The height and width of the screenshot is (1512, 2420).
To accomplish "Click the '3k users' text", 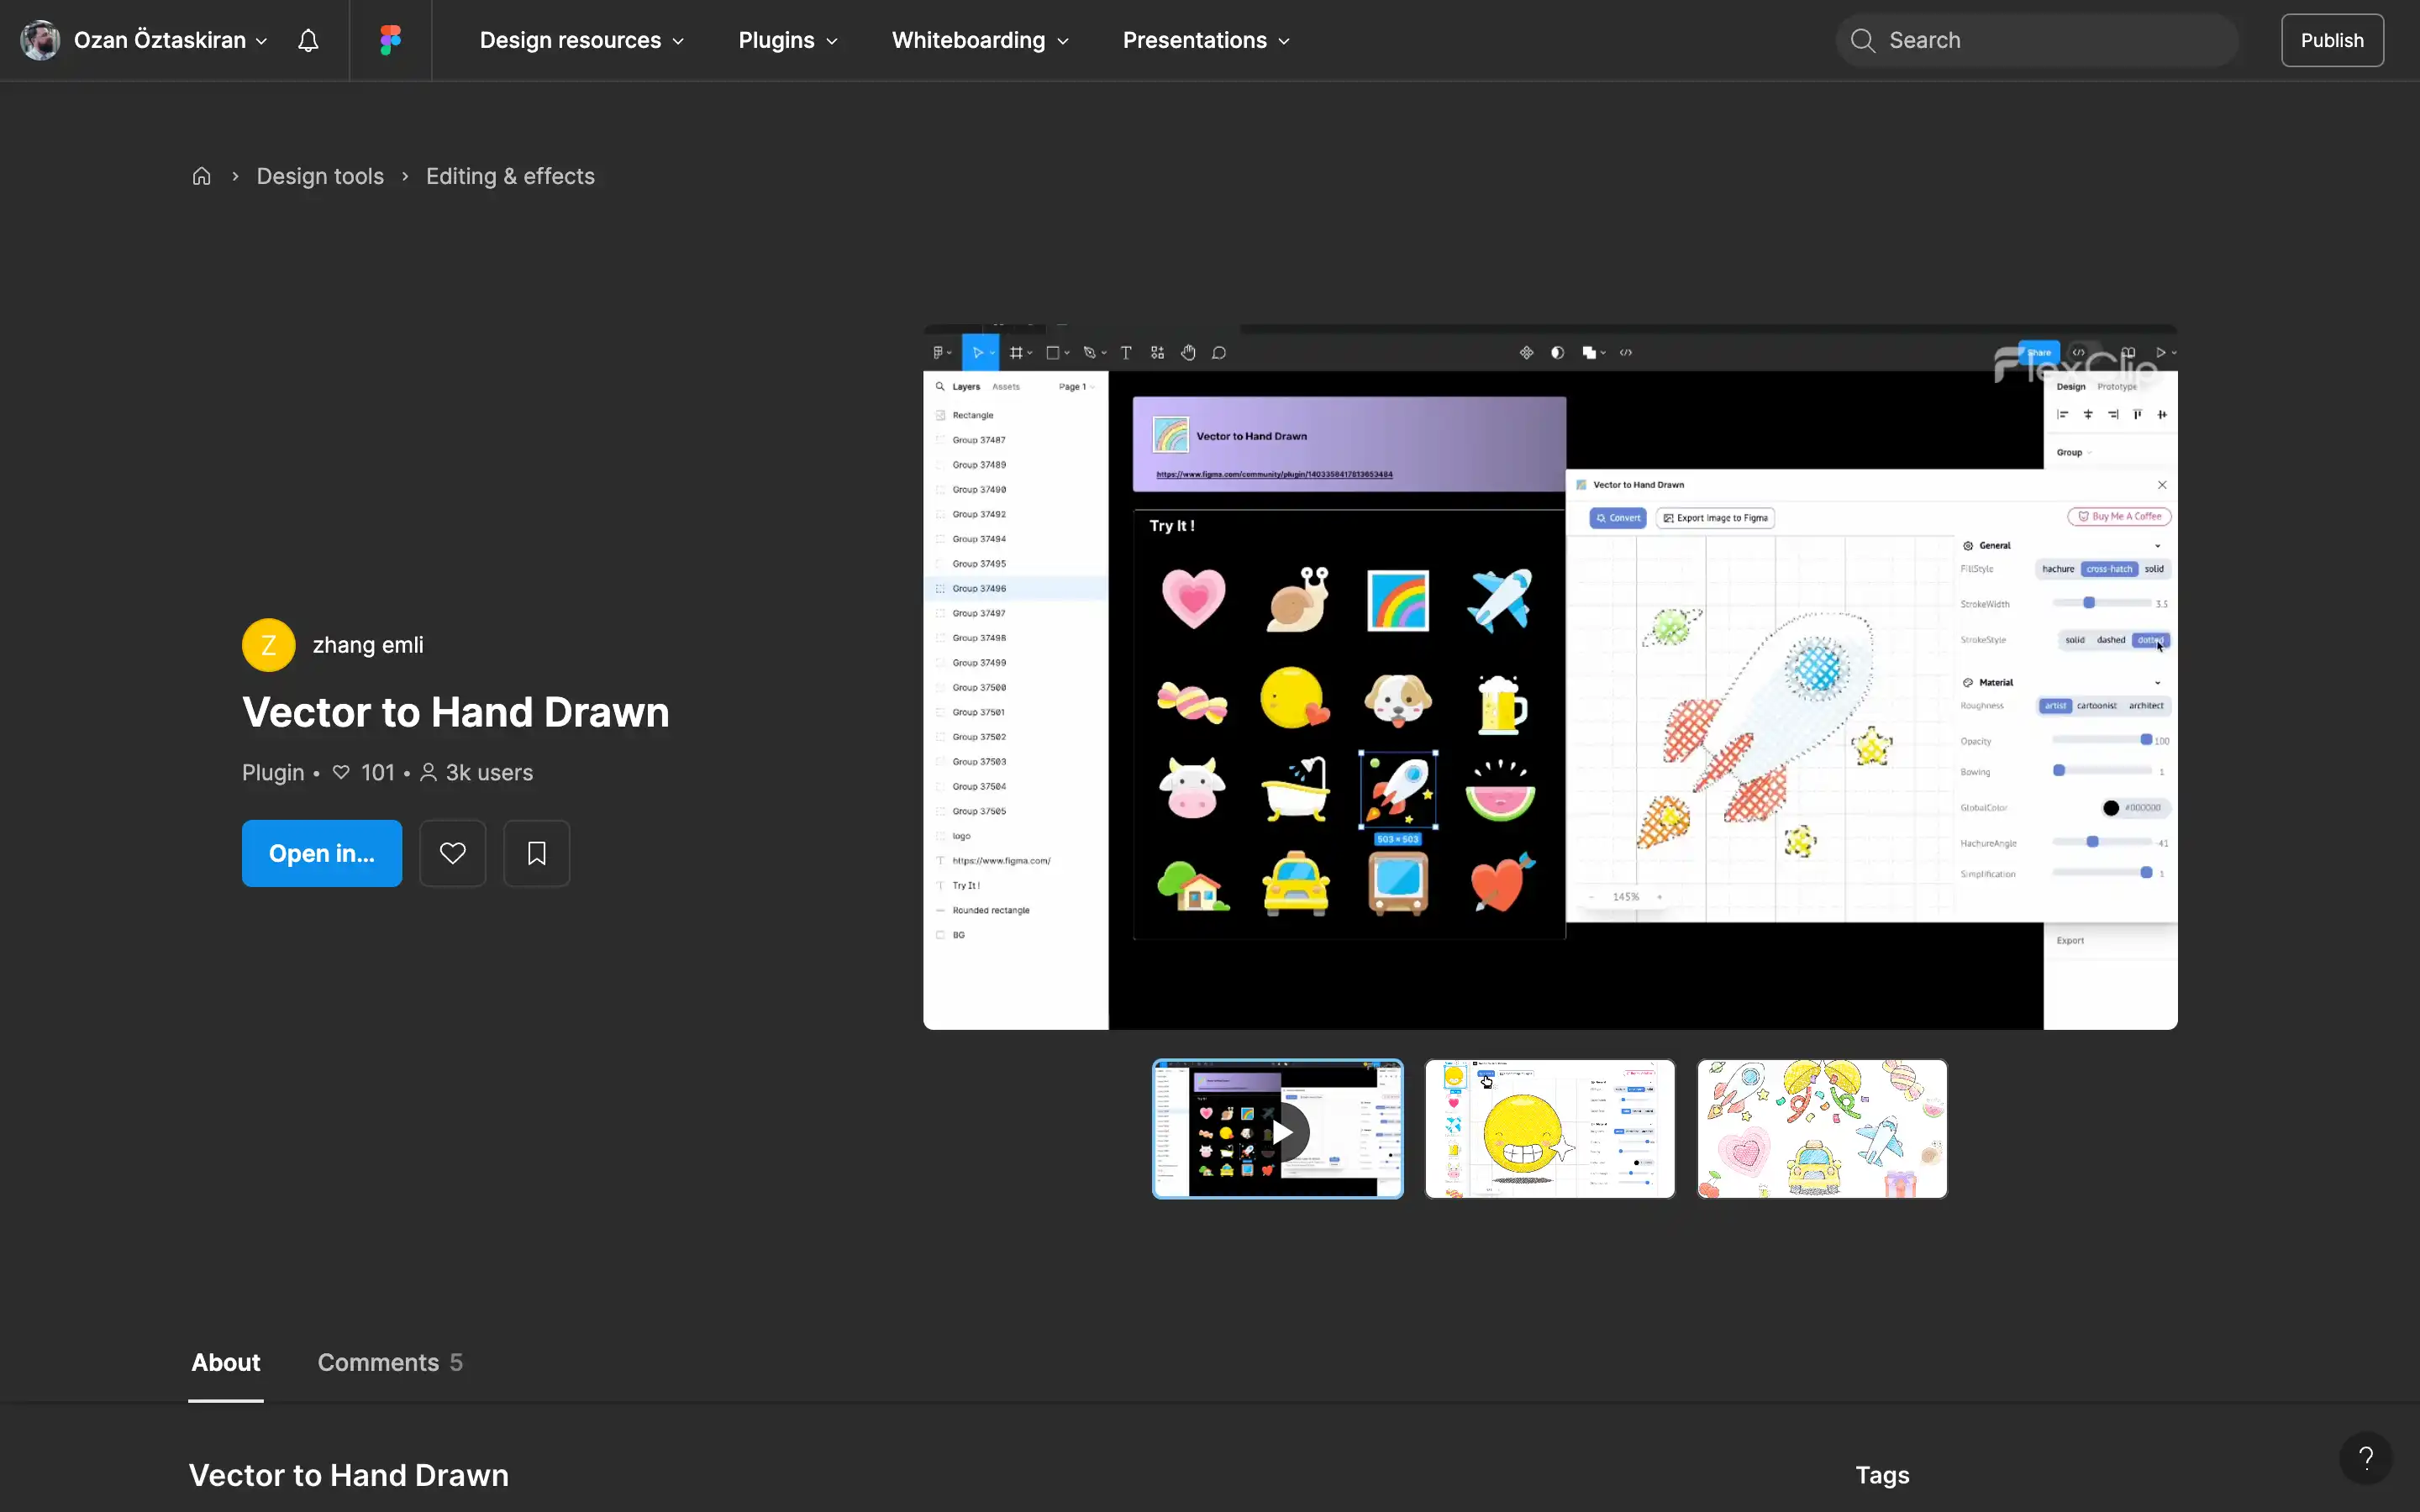I will coord(489,773).
